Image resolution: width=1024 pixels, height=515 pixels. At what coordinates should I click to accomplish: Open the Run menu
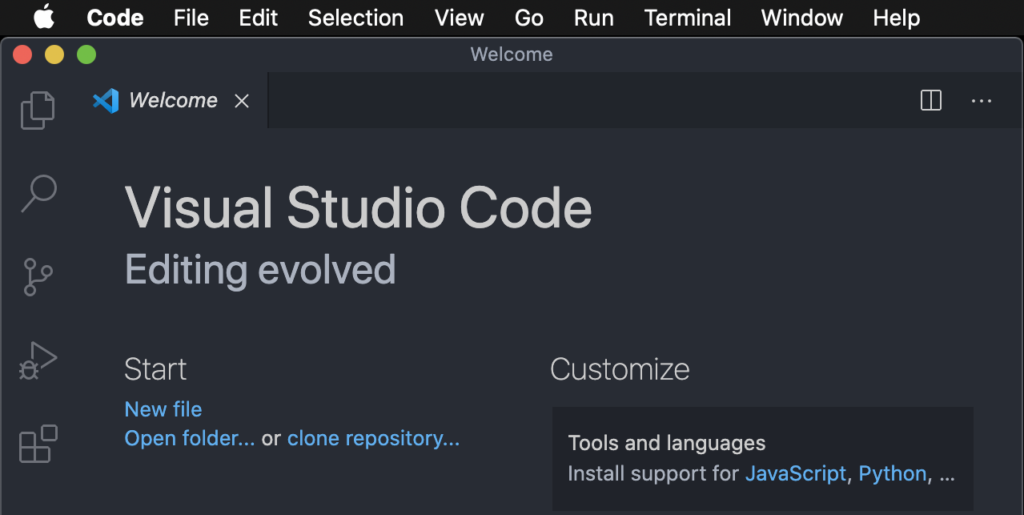point(594,18)
